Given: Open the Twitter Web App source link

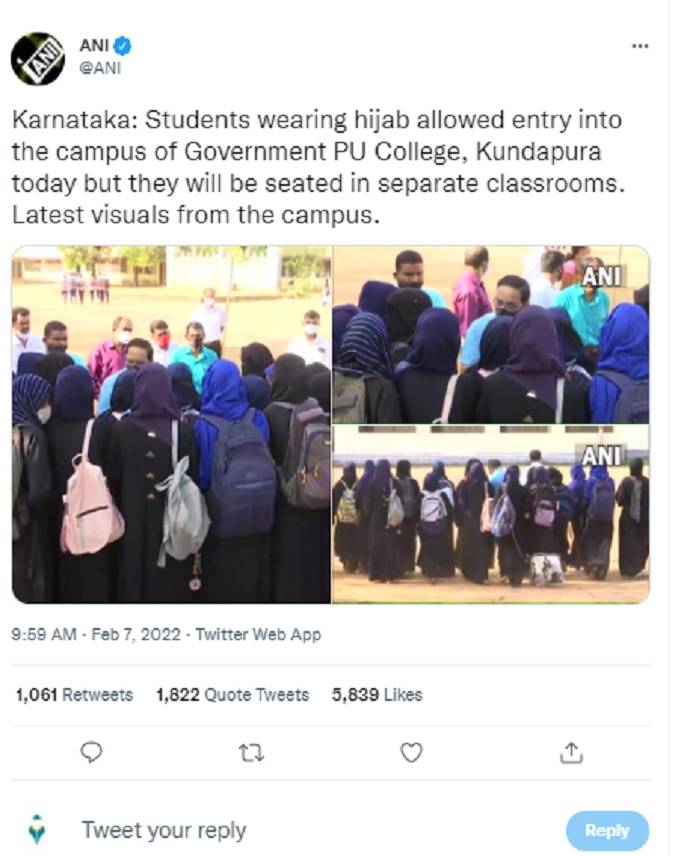Looking at the screenshot, I should [258, 634].
